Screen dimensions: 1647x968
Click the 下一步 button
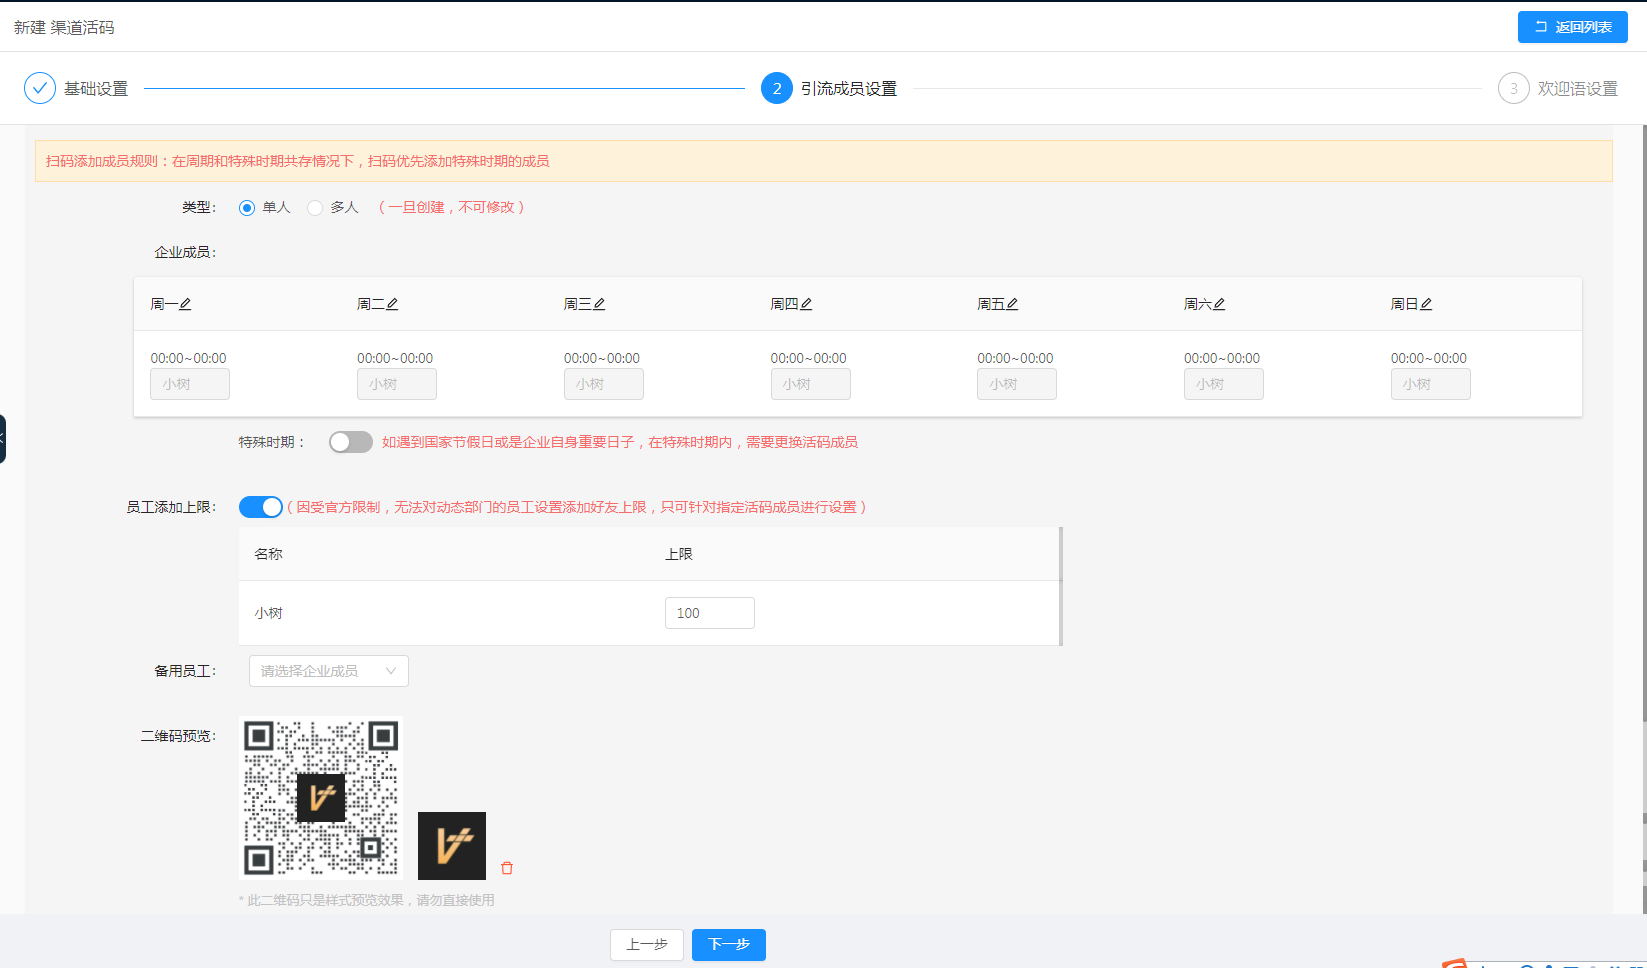[729, 945]
